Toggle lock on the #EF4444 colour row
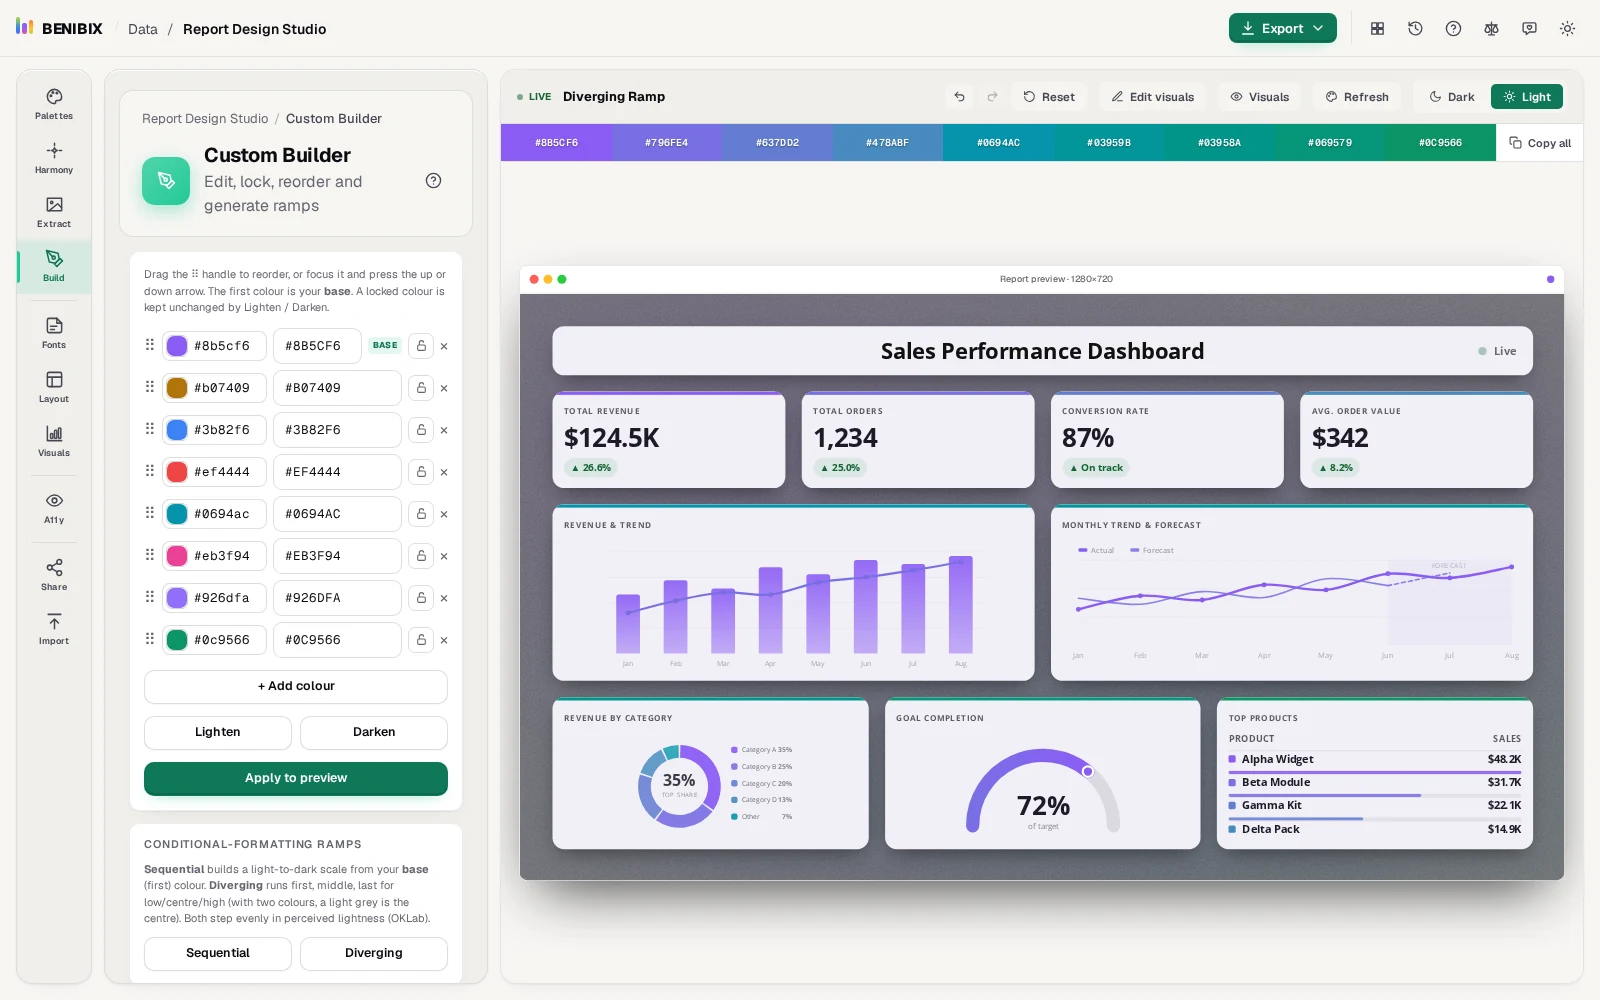Image resolution: width=1600 pixels, height=1000 pixels. point(421,472)
